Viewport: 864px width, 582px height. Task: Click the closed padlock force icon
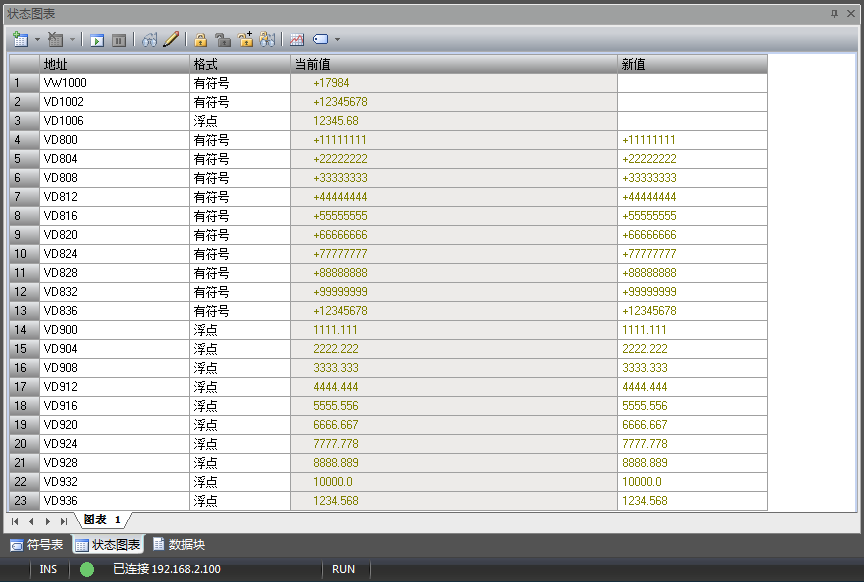[201, 40]
